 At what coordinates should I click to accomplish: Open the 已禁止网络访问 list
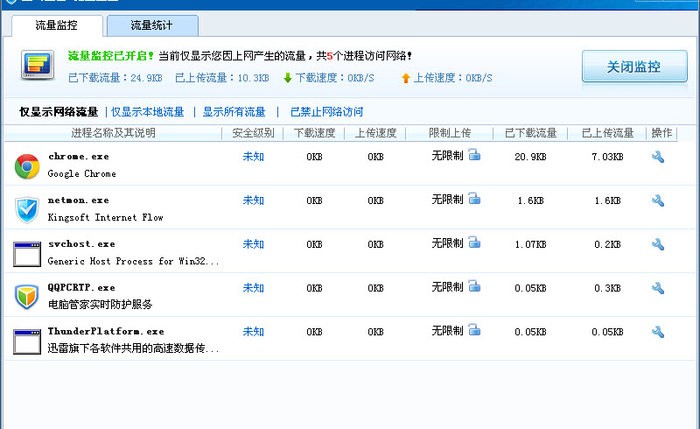[x=327, y=112]
